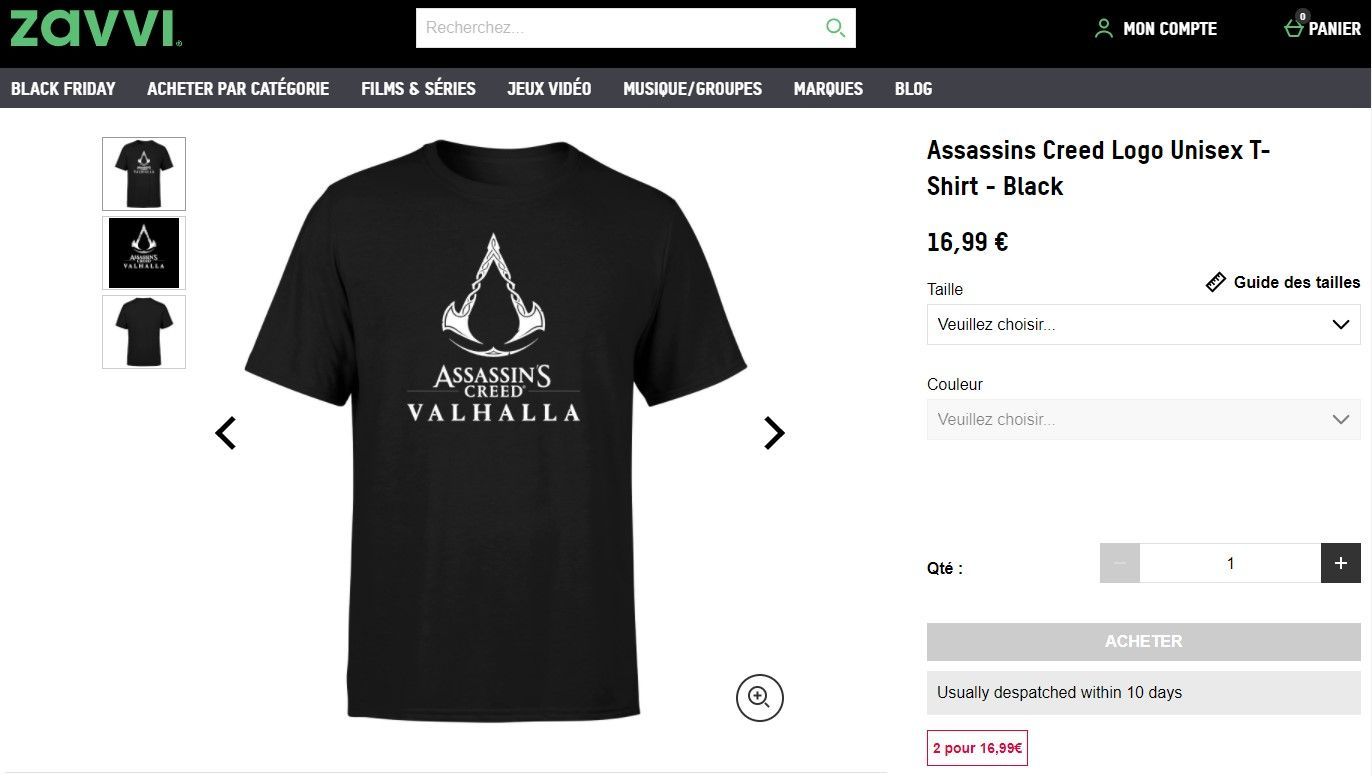Expand the Taille size dropdown
This screenshot has height=776, width=1372.
click(1143, 325)
